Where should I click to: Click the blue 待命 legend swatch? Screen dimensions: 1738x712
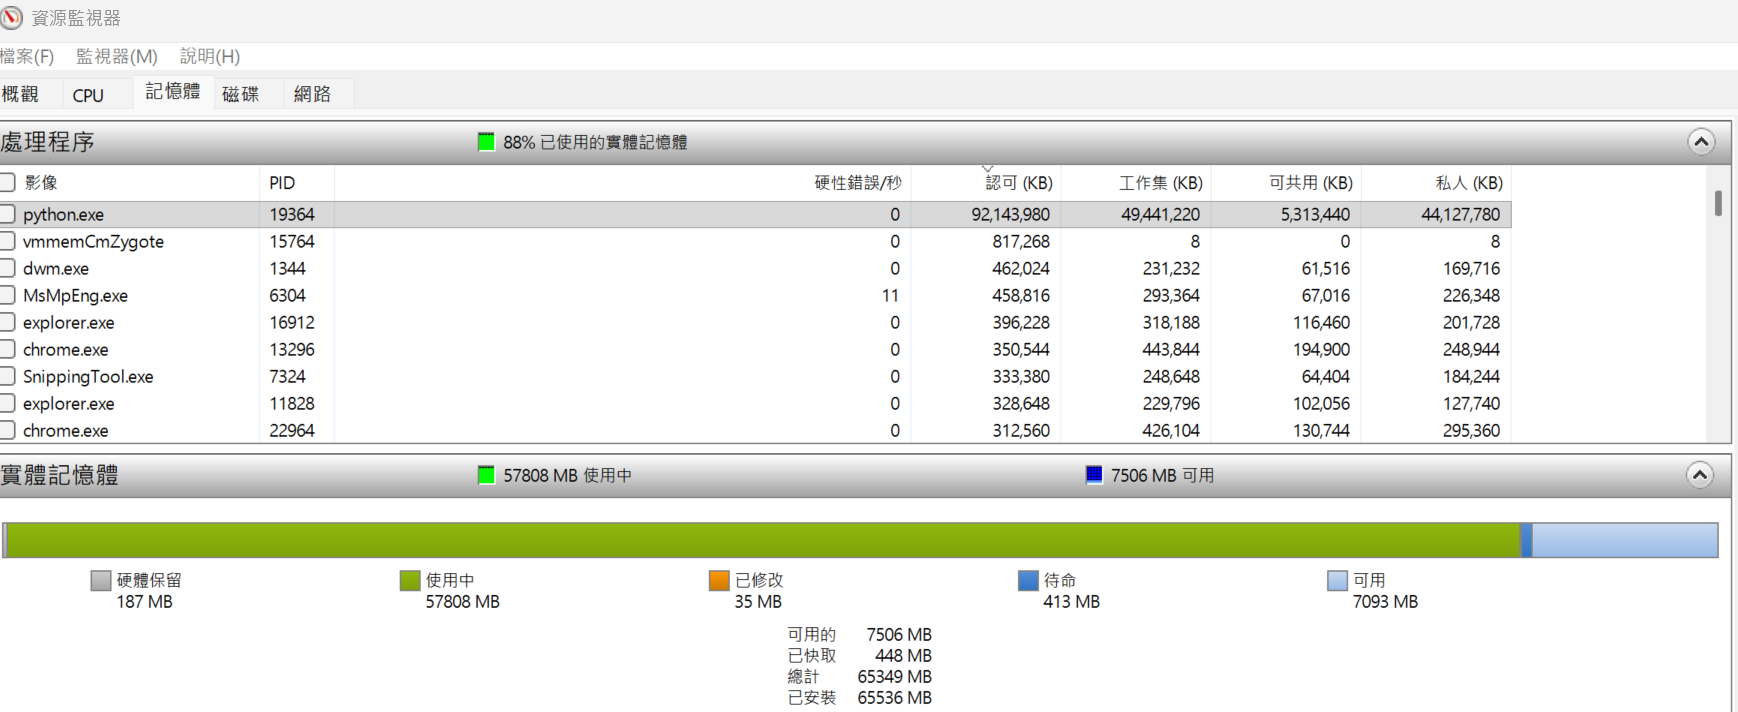(x=1027, y=580)
